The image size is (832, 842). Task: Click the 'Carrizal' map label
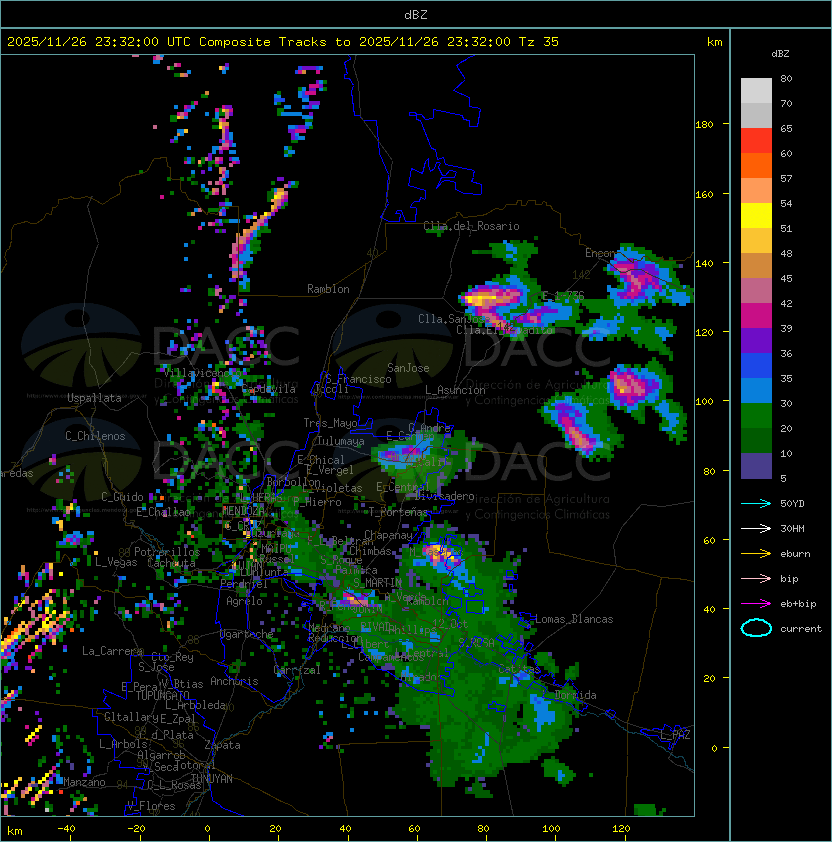click(x=297, y=670)
